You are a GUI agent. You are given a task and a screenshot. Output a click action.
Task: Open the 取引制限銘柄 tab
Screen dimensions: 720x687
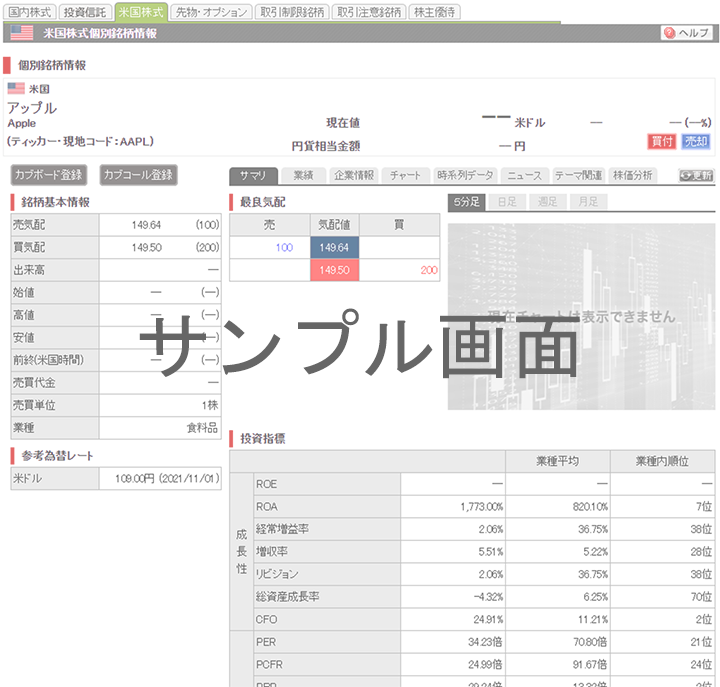tap(292, 12)
